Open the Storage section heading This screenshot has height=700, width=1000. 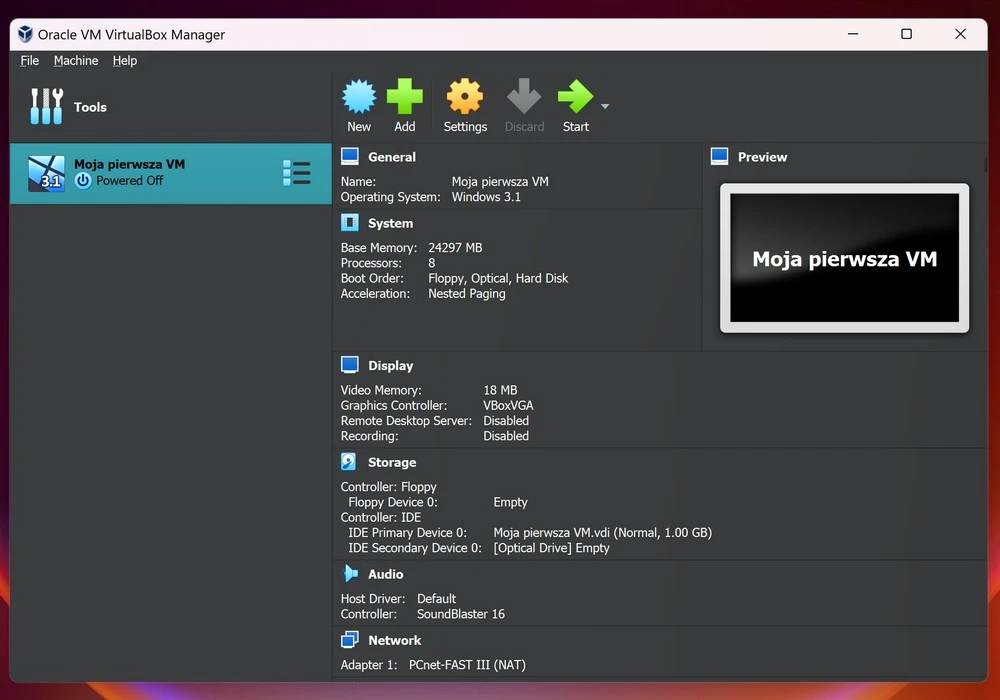(392, 462)
